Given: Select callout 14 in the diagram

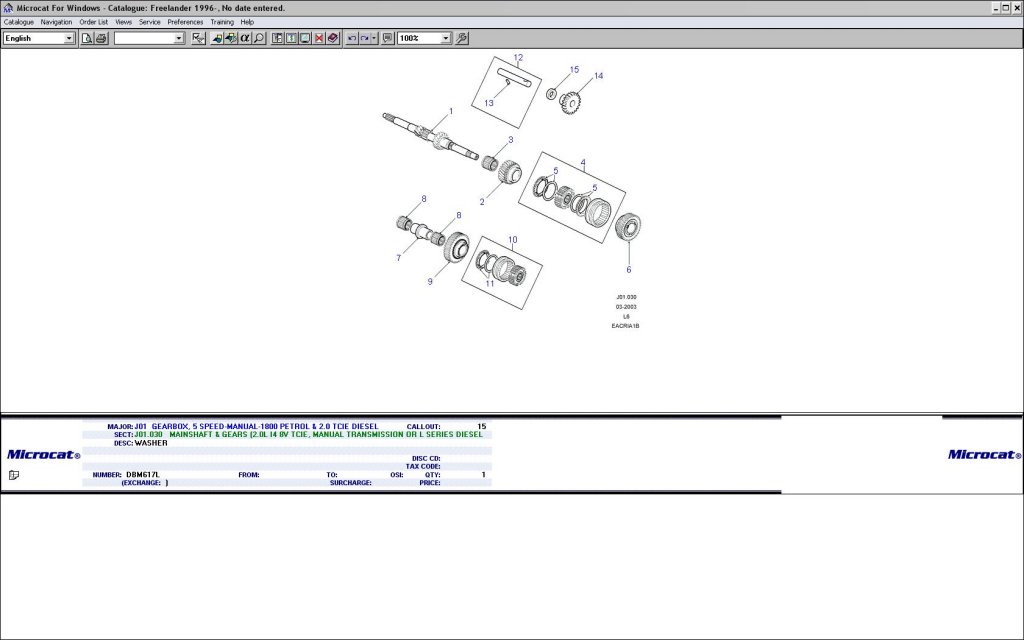Looking at the screenshot, I should coord(598,76).
